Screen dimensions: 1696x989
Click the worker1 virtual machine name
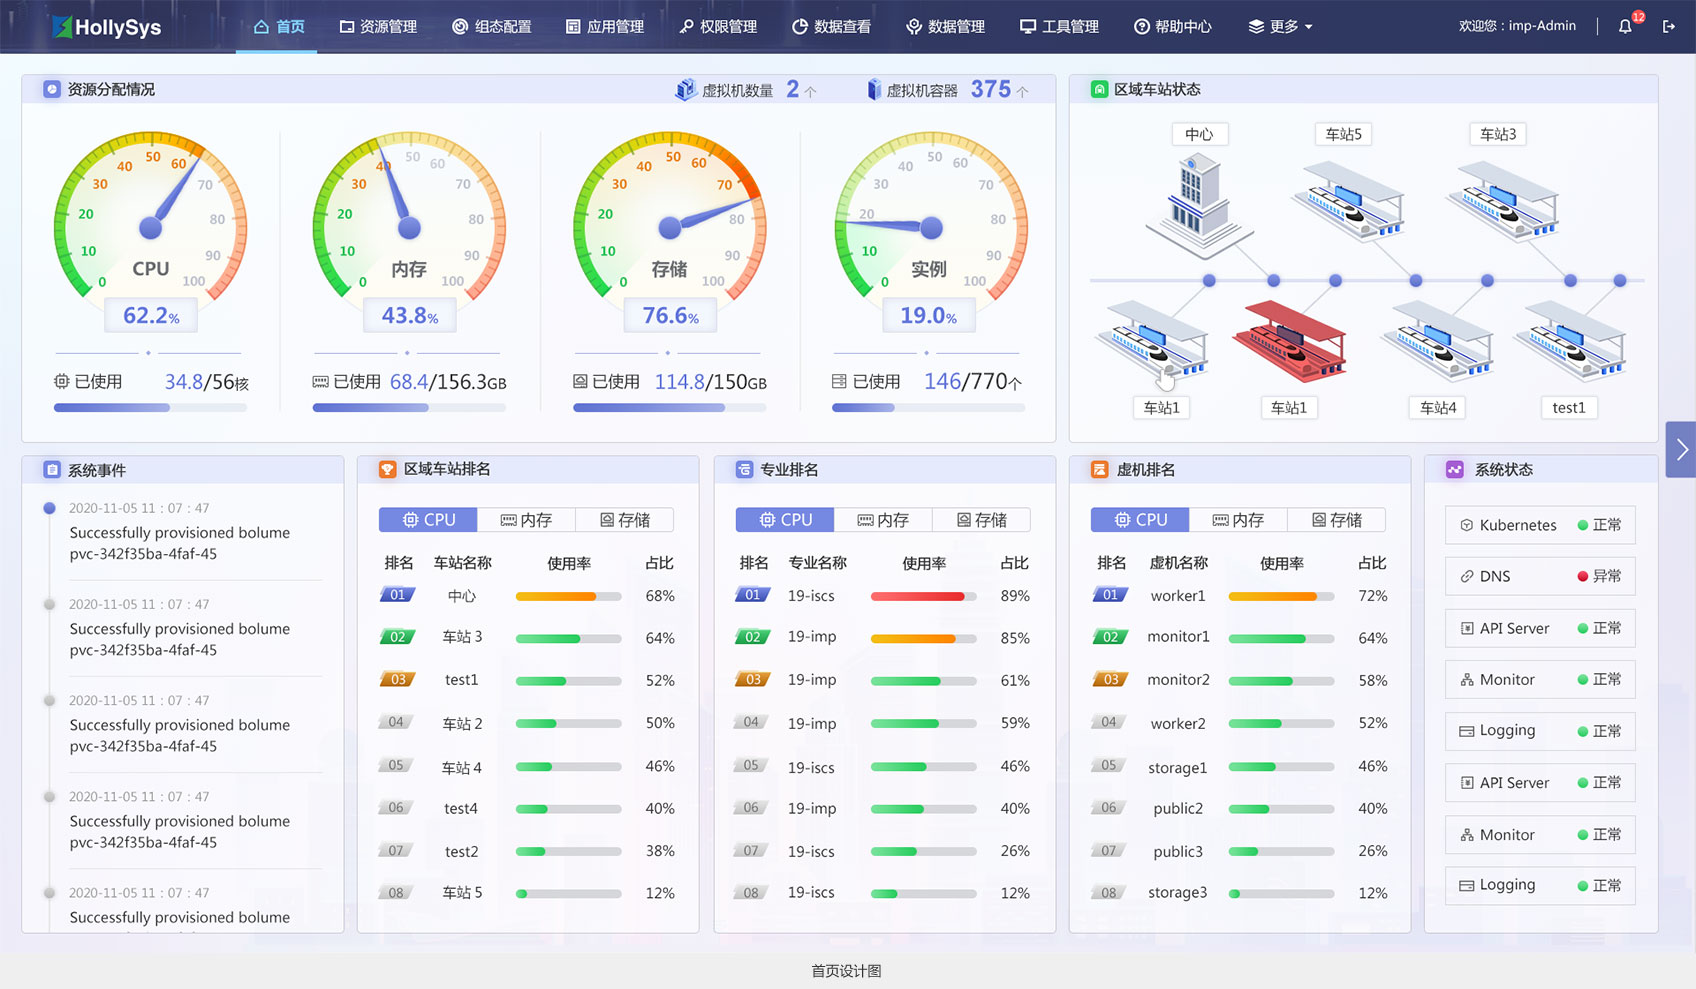pos(1177,596)
